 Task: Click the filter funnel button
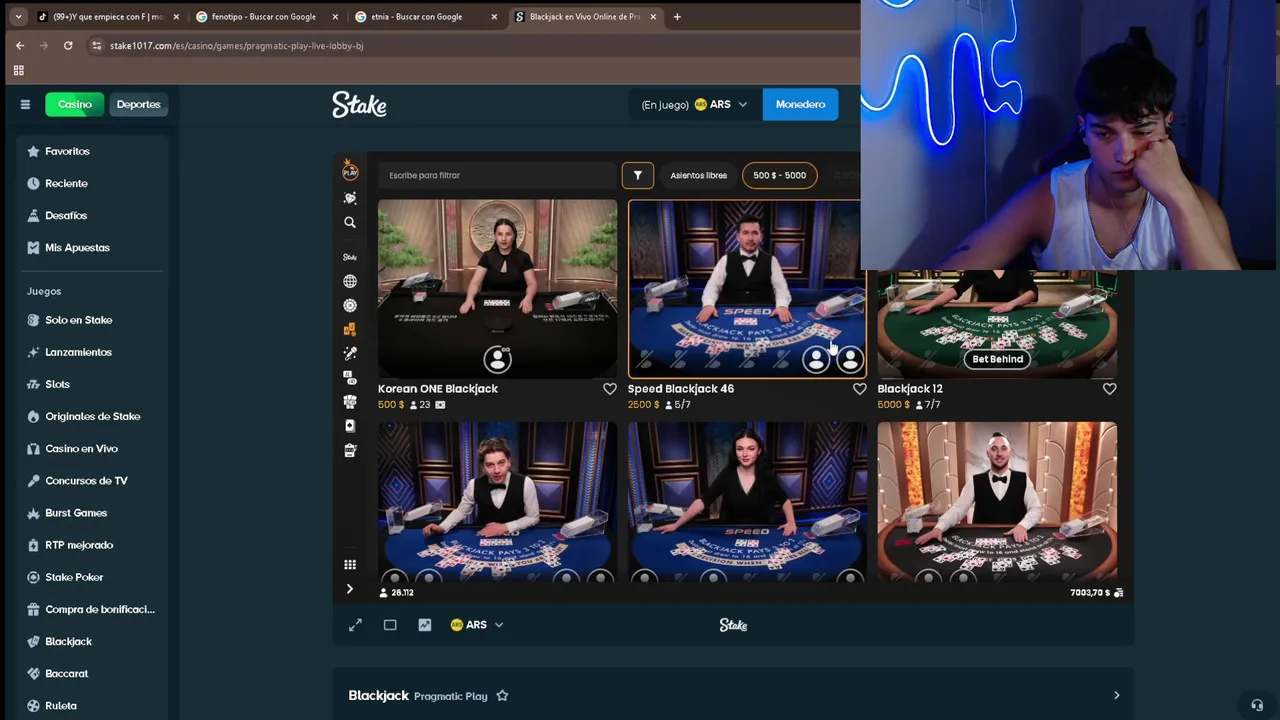[637, 175]
